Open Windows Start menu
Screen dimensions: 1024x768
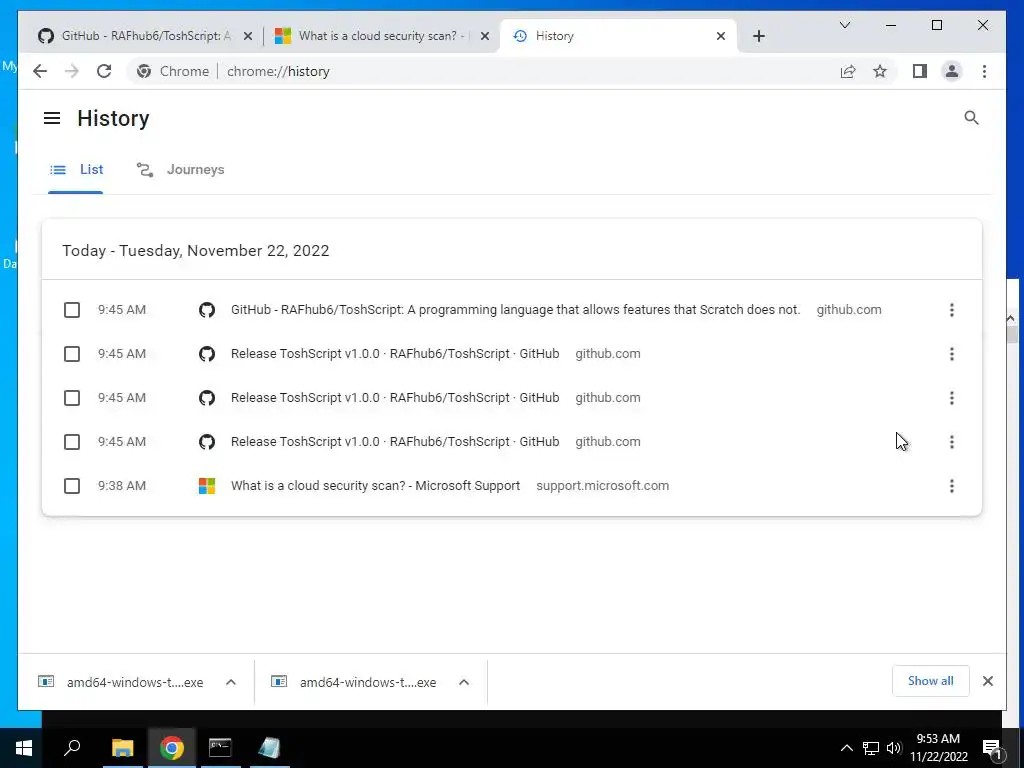click(24, 748)
